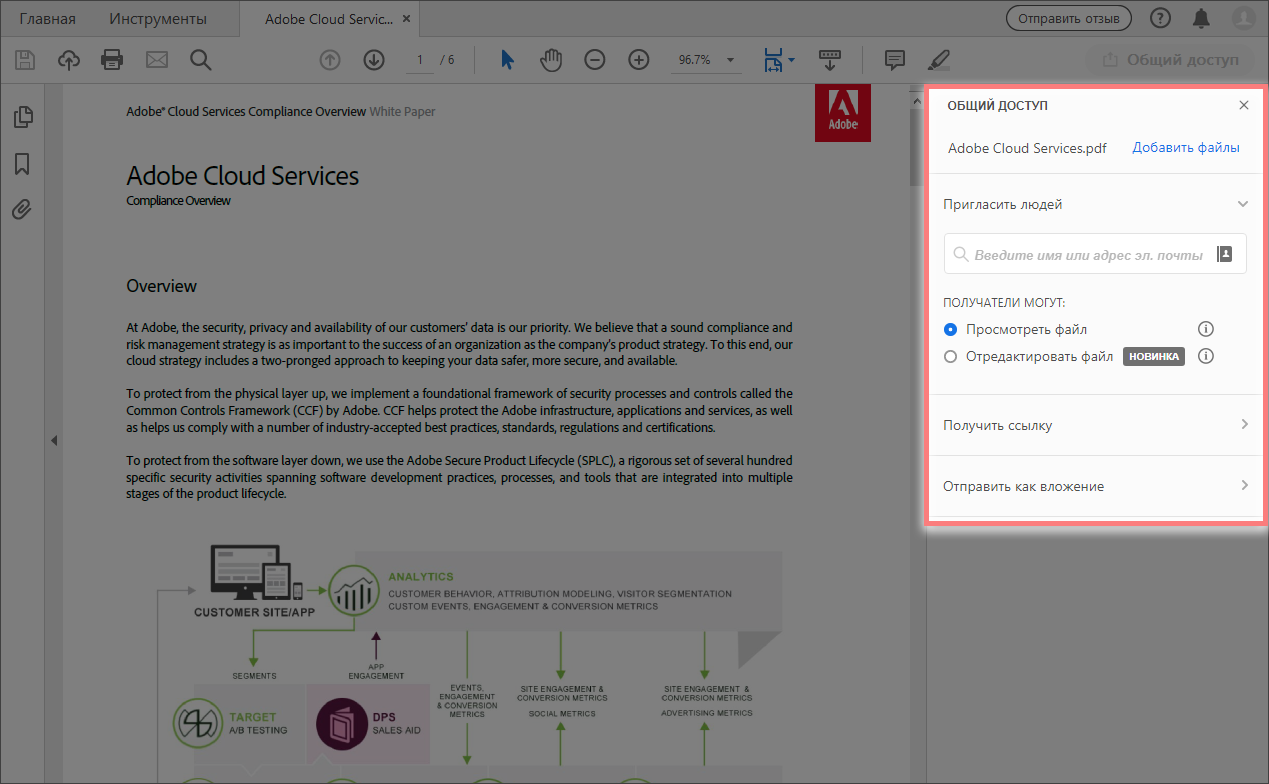Viewport: 1269px width, 784px height.
Task: Close the Adobe Cloud Servic... document tab
Action: pyautogui.click(x=405, y=19)
